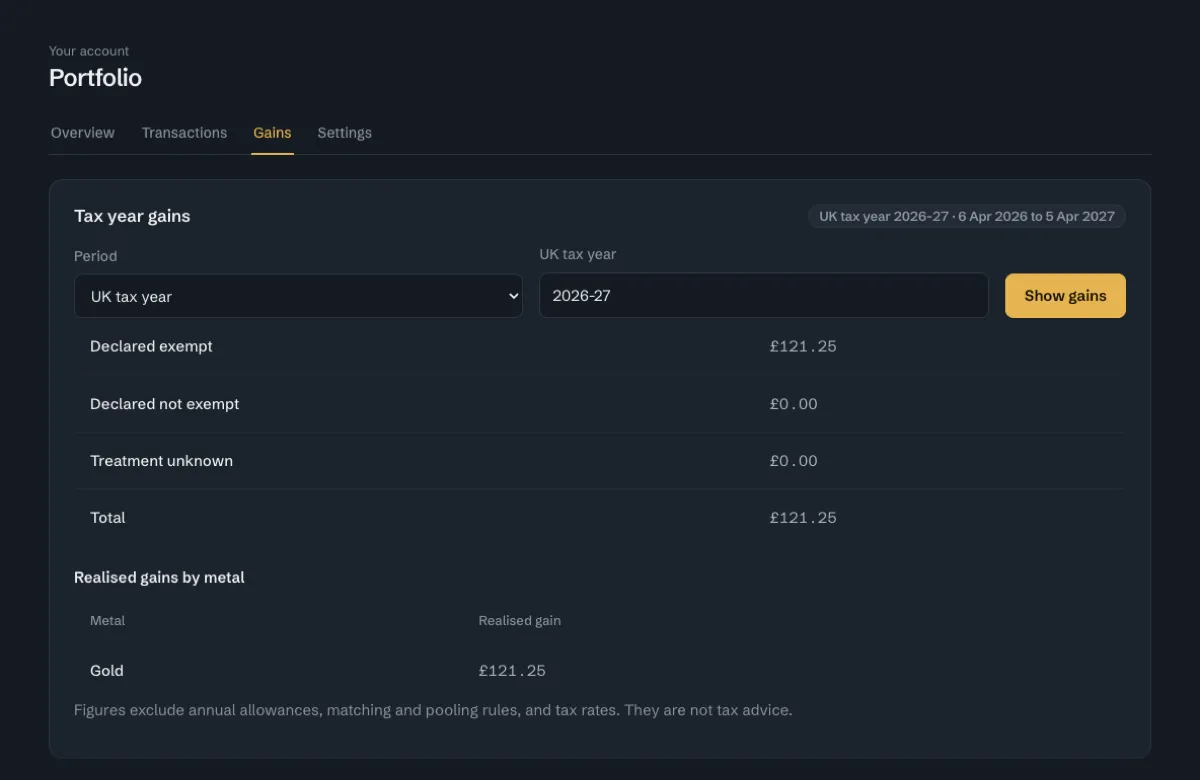Select the Declared exempt row label
1200x780 pixels.
(151, 346)
